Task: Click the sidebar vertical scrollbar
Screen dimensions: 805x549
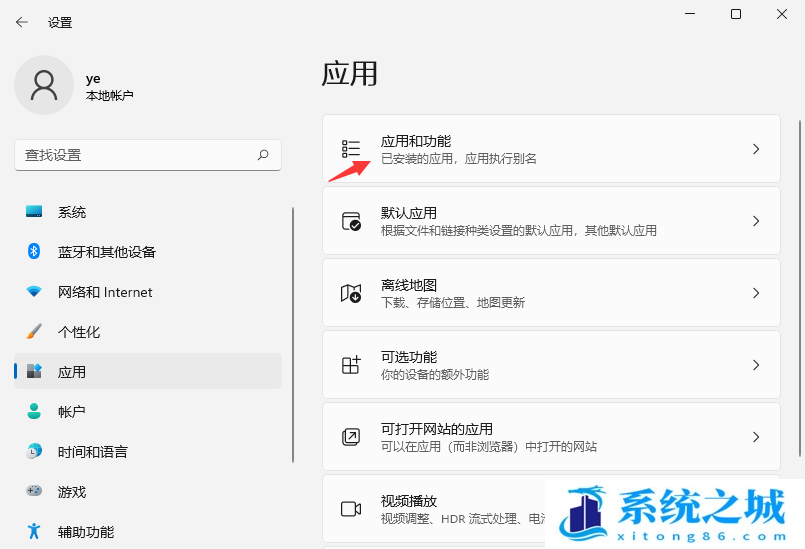Action: (293, 335)
